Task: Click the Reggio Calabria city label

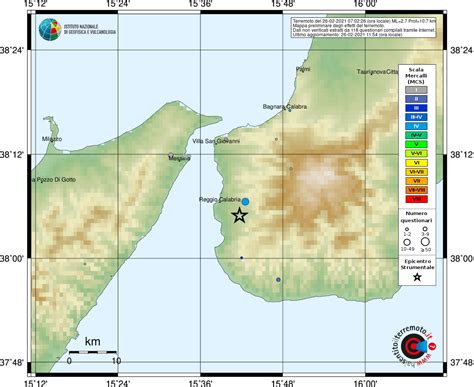Action: (220, 200)
